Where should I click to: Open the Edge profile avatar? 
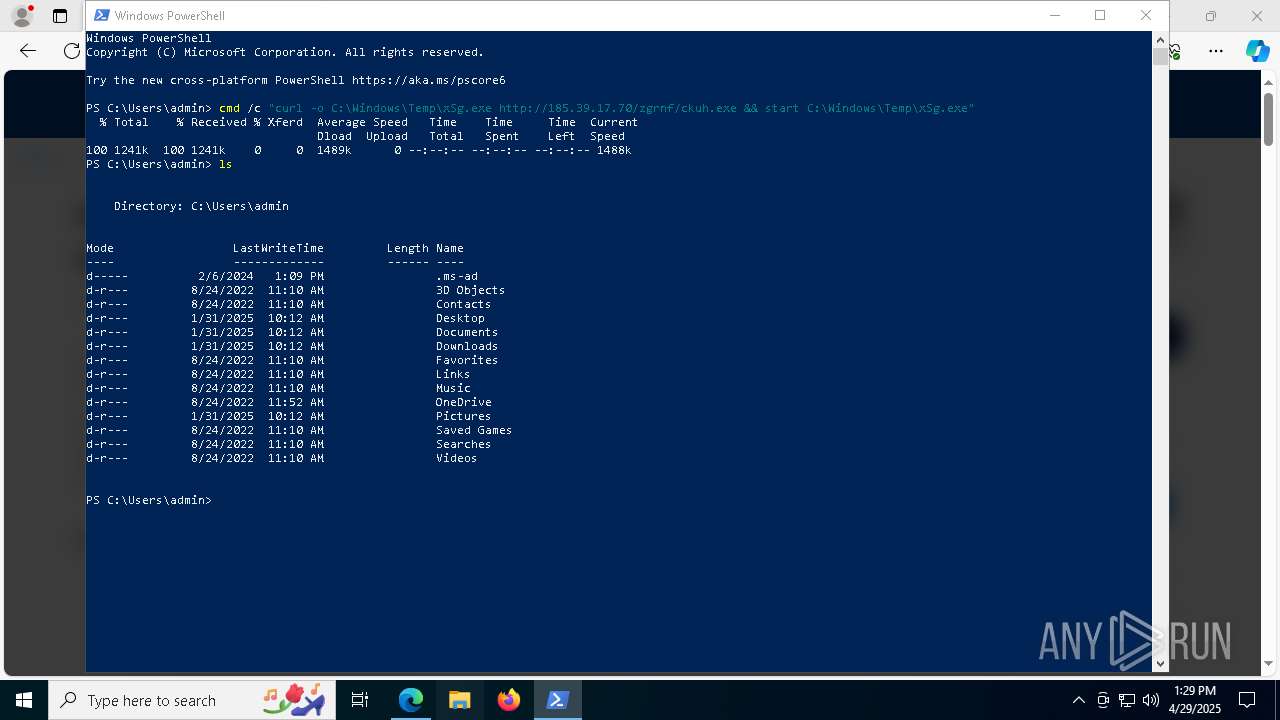click(x=21, y=16)
